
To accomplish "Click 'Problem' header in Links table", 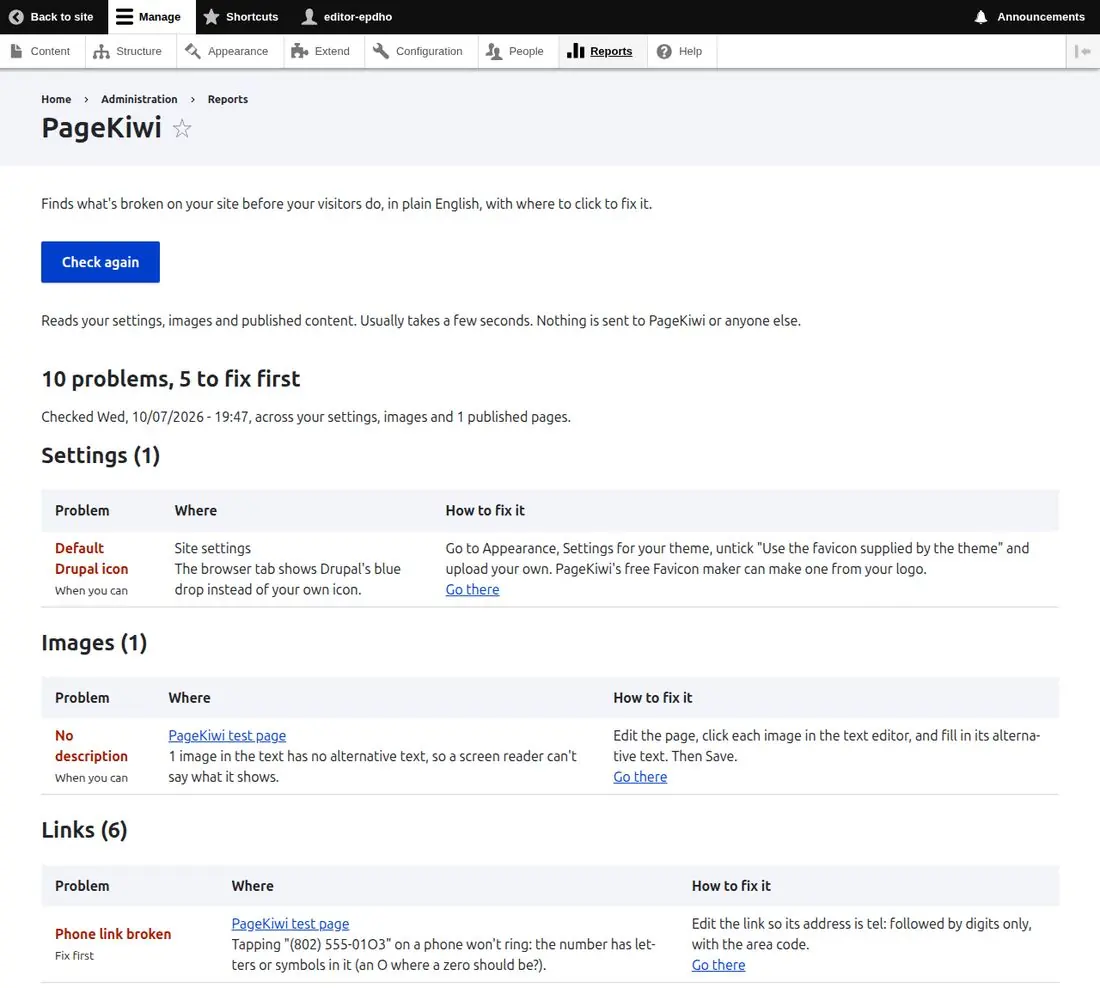I will pyautogui.click(x=82, y=886).
